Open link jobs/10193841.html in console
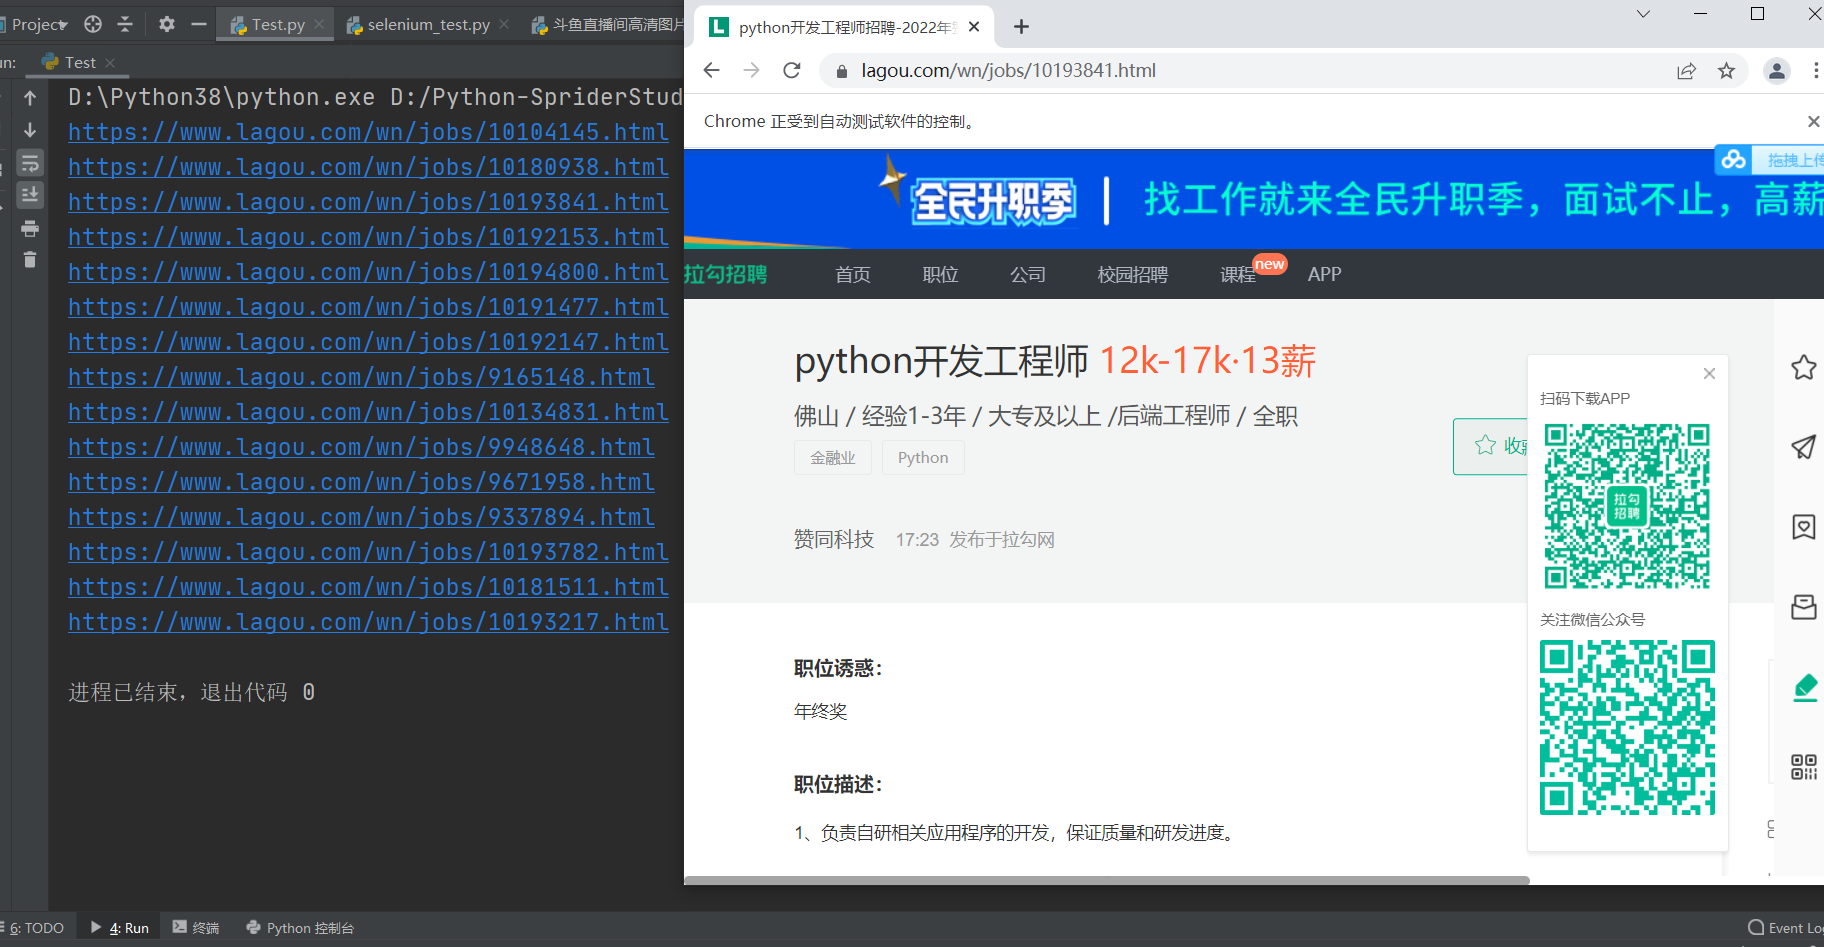Image resolution: width=1824 pixels, height=947 pixels. [x=368, y=202]
